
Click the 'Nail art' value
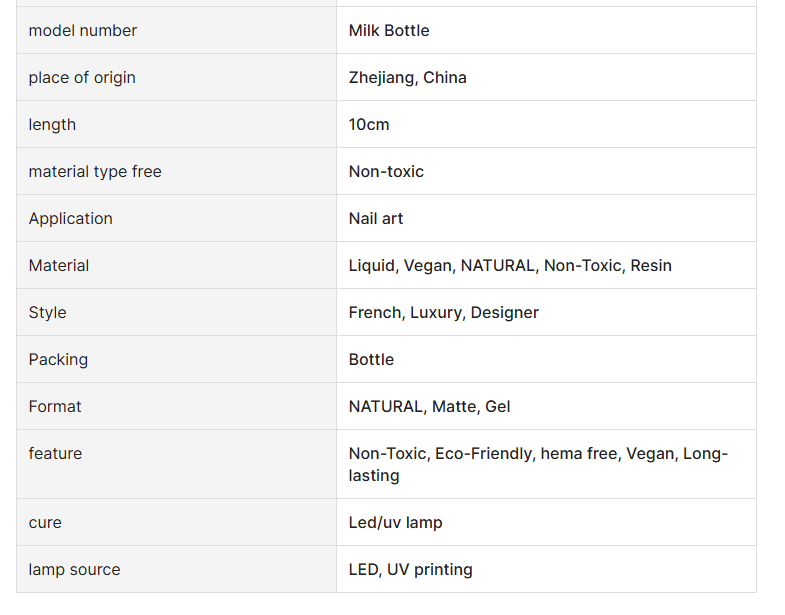click(x=375, y=219)
